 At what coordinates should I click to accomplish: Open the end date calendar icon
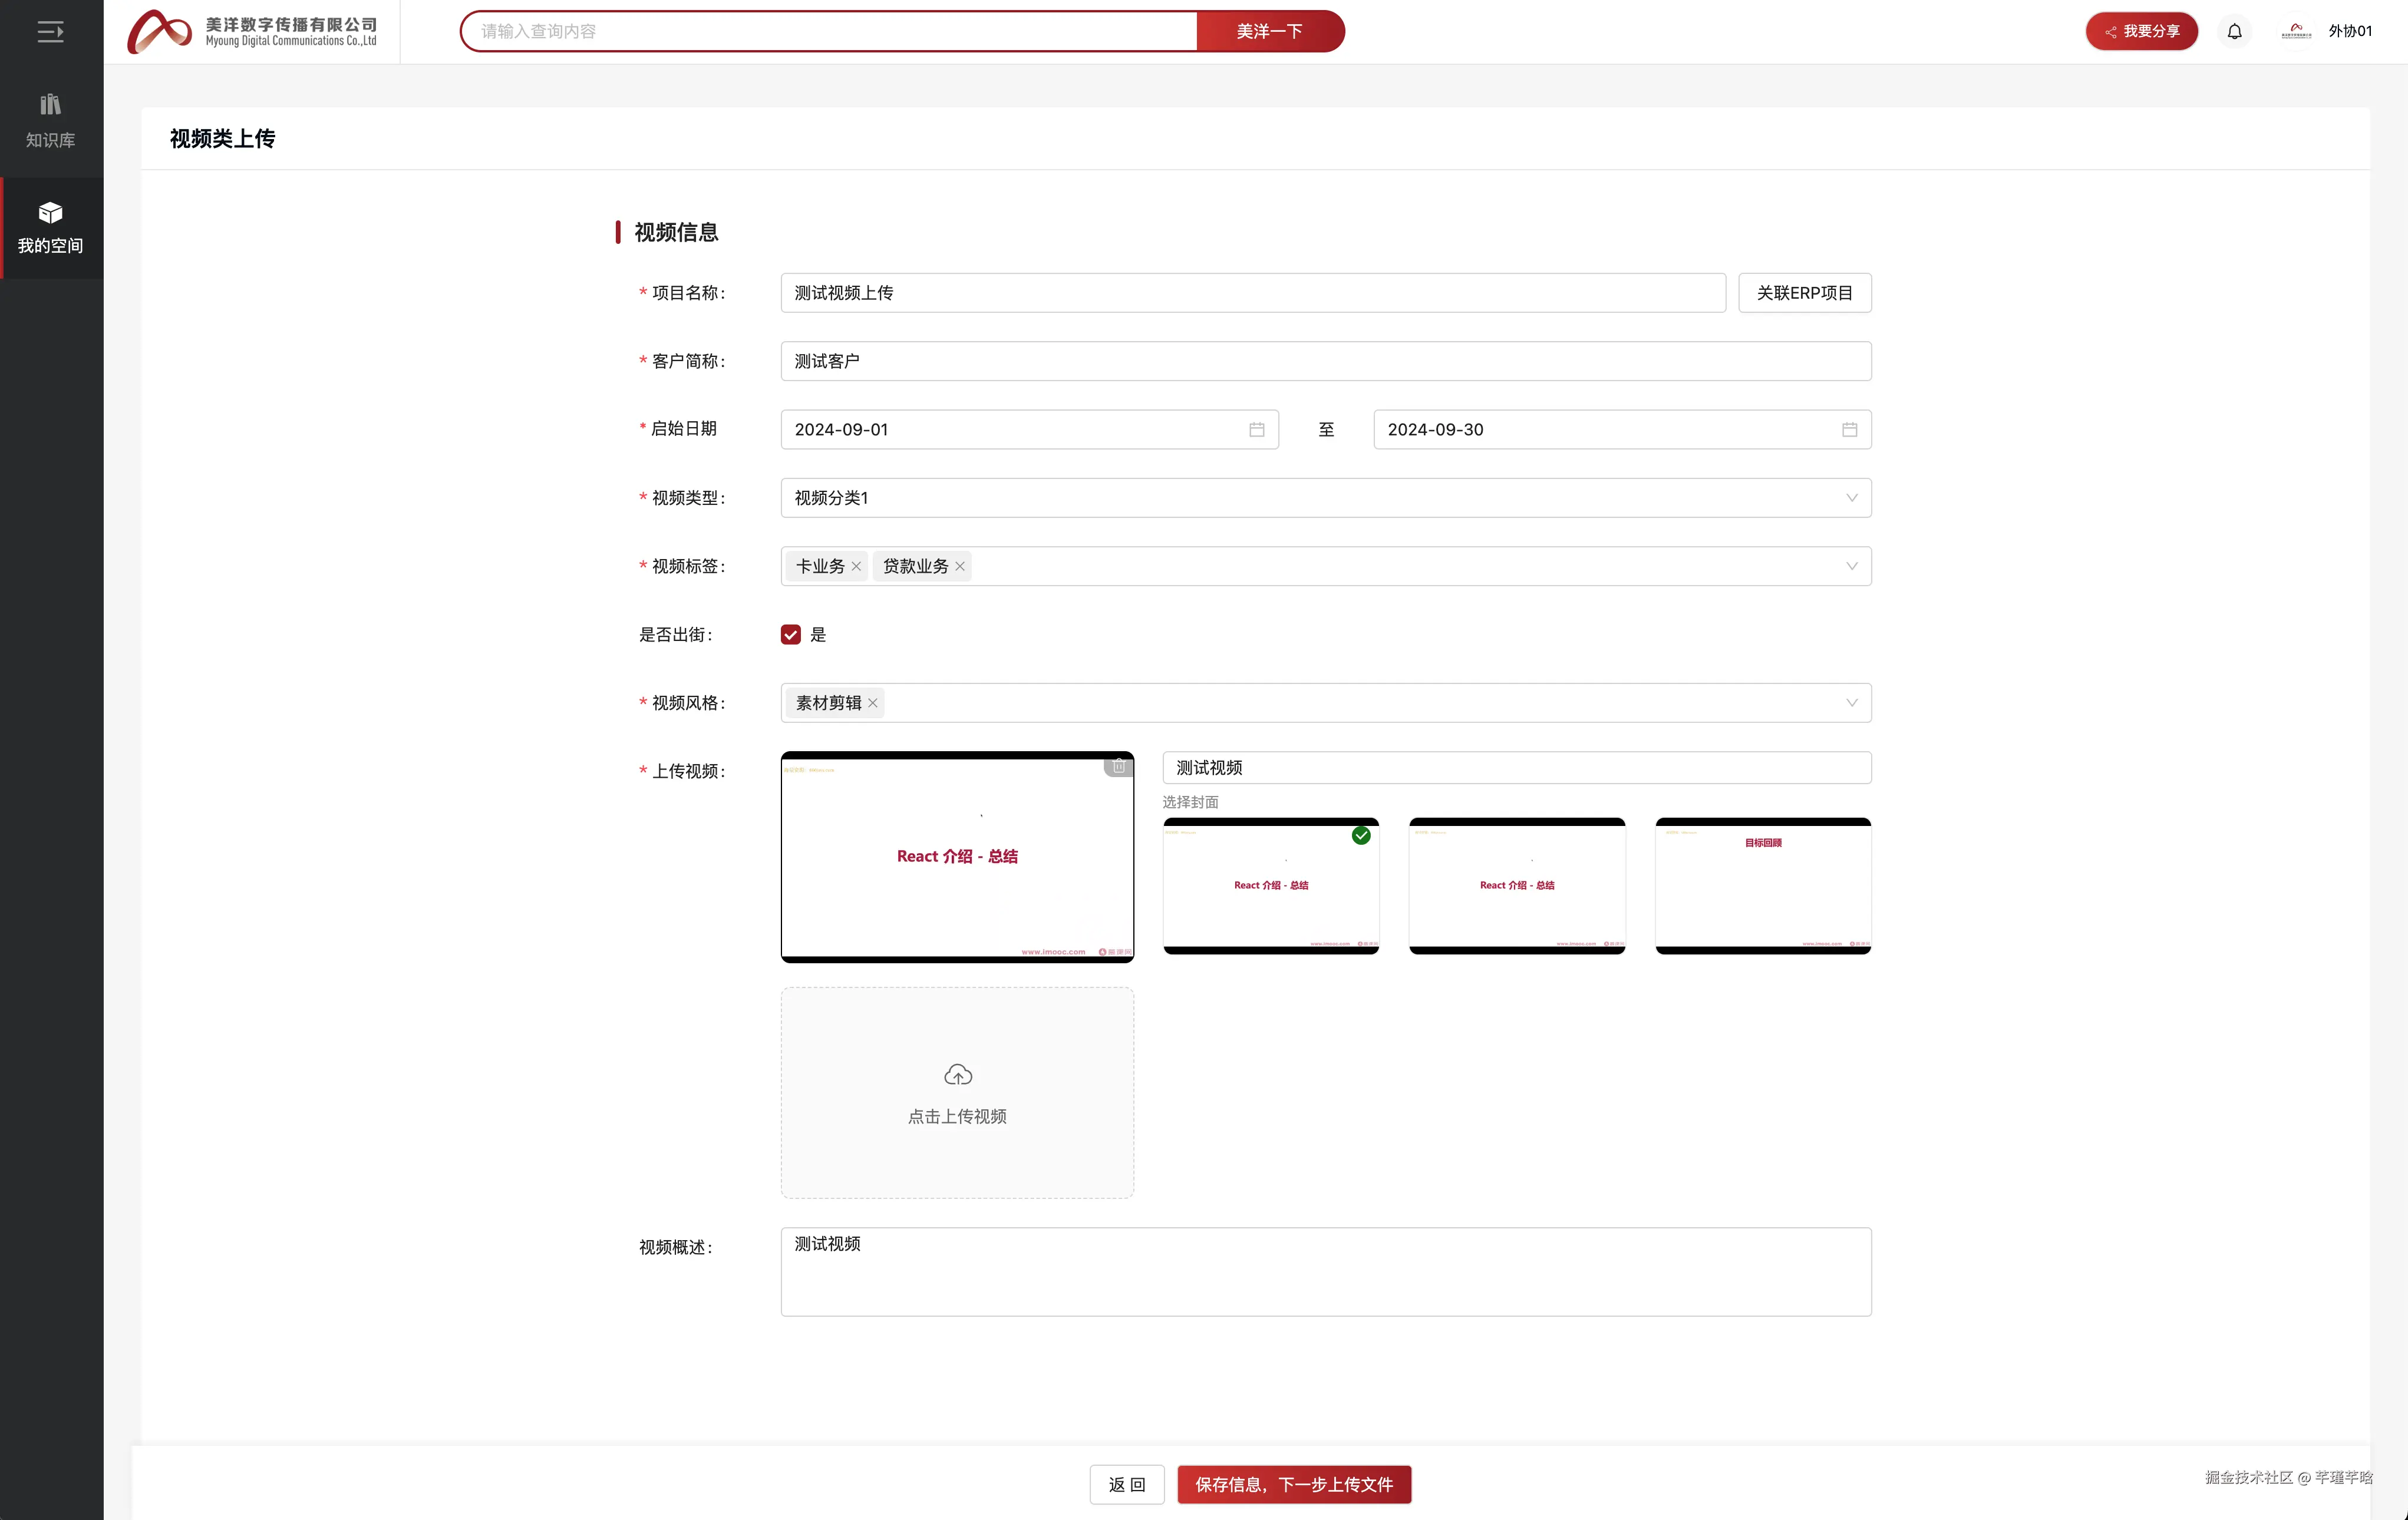click(x=1849, y=429)
